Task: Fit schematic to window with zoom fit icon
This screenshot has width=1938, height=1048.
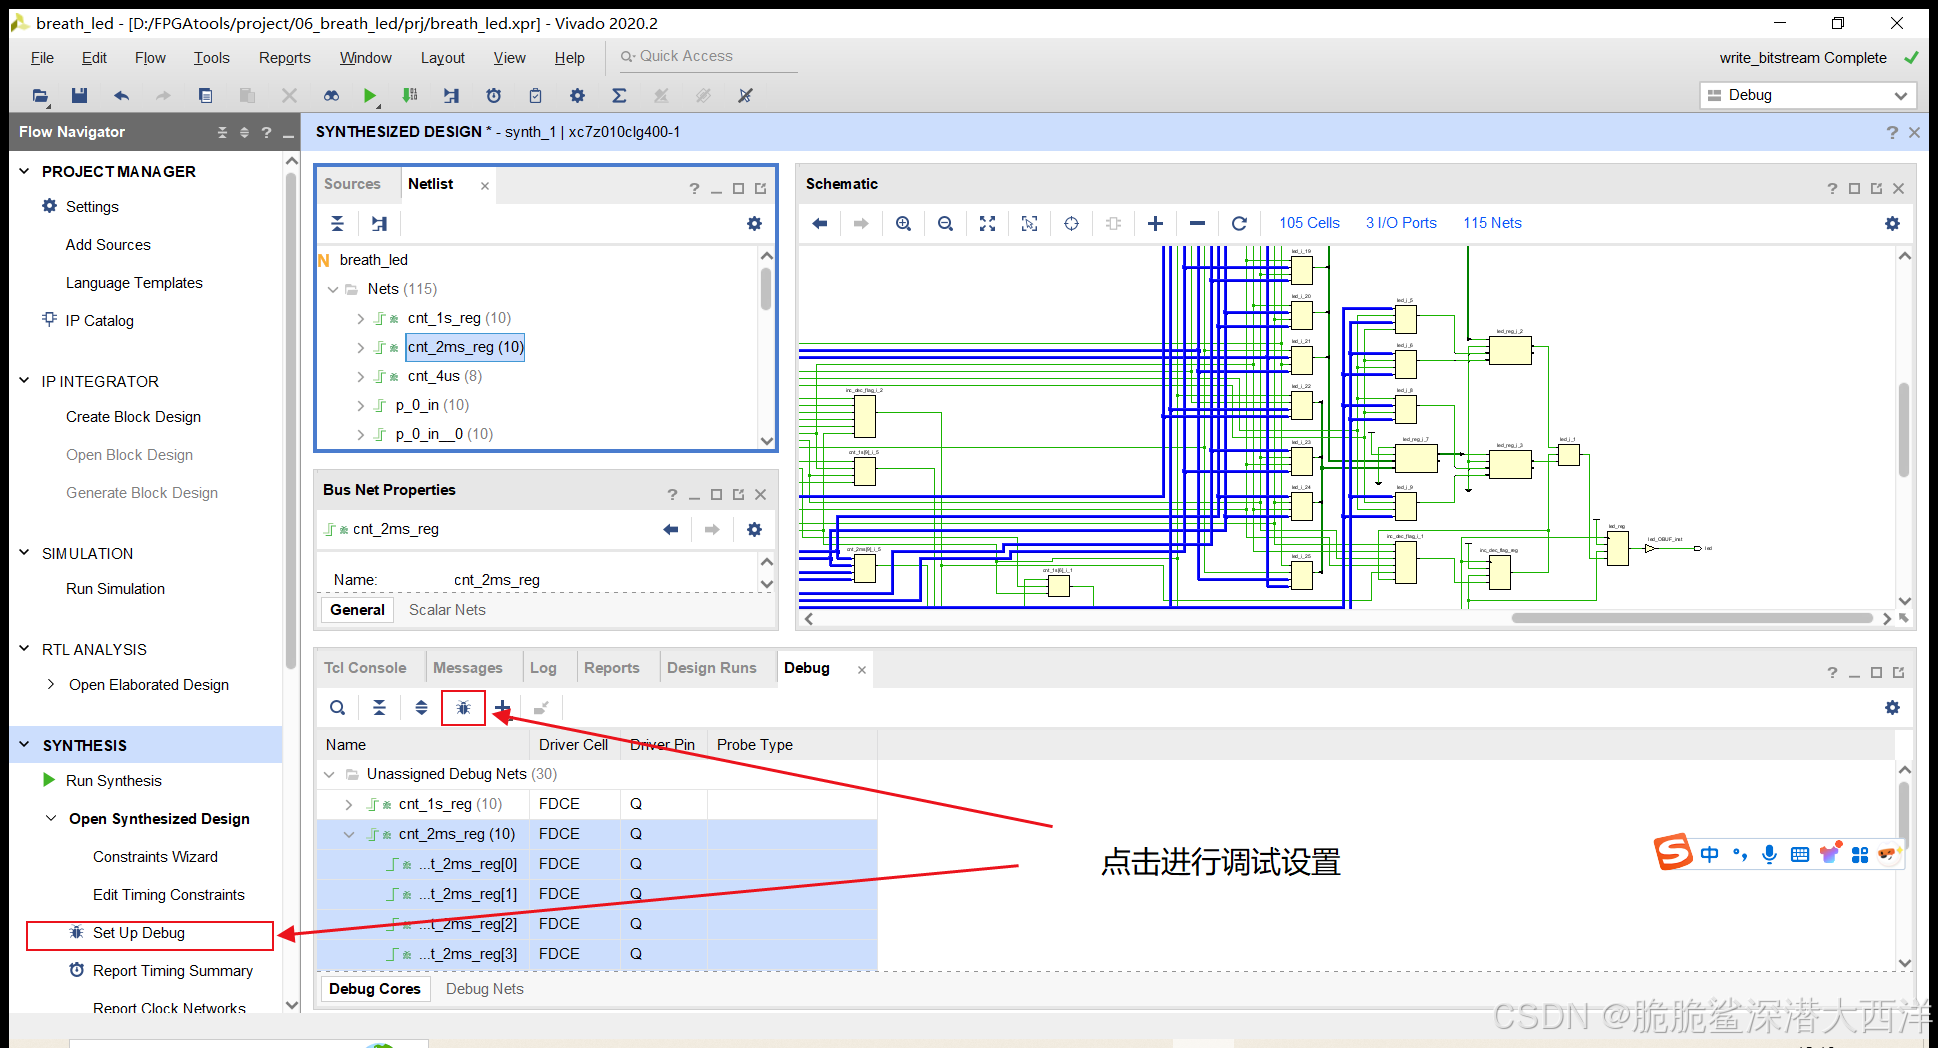Action: [987, 223]
